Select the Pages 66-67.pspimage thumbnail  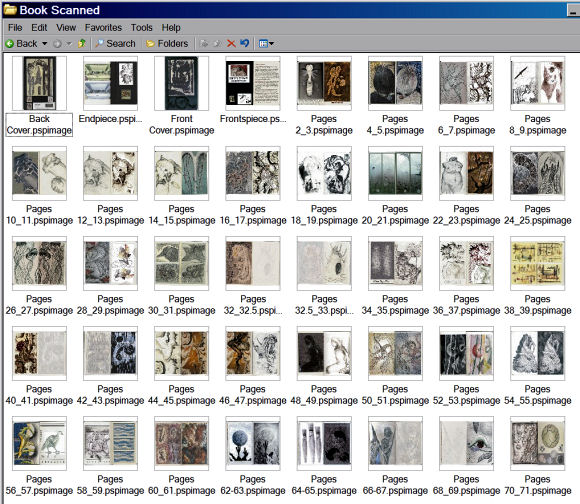pos(395,443)
